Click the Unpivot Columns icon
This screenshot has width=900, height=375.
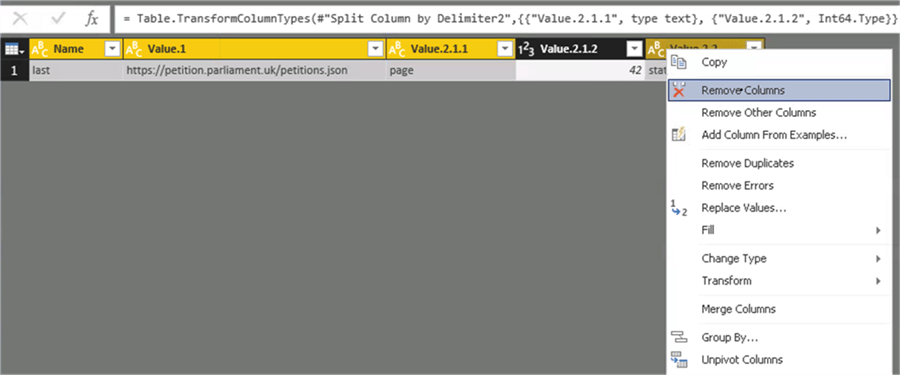tap(679, 360)
